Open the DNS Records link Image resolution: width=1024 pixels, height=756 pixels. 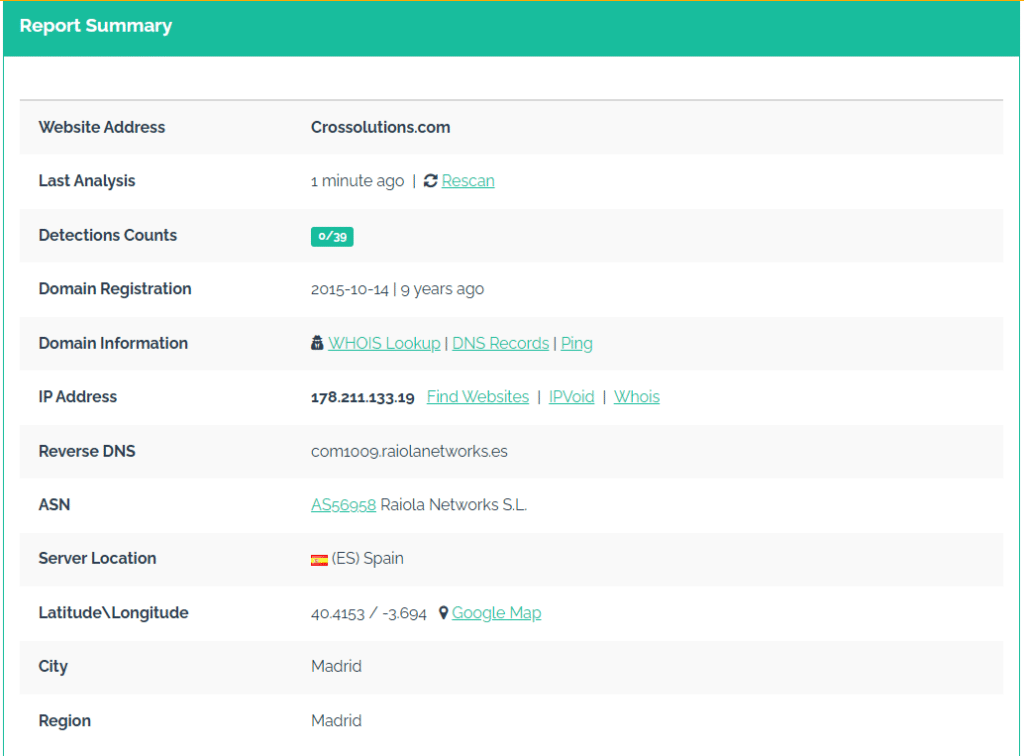(500, 343)
